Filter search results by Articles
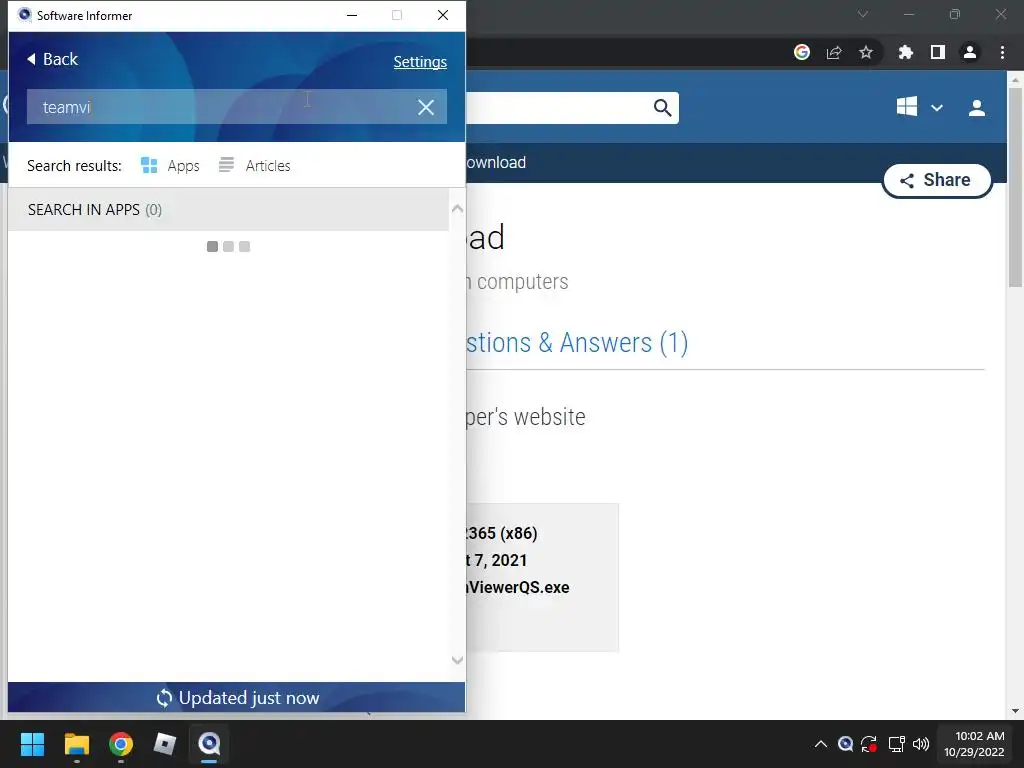 [x=255, y=166]
